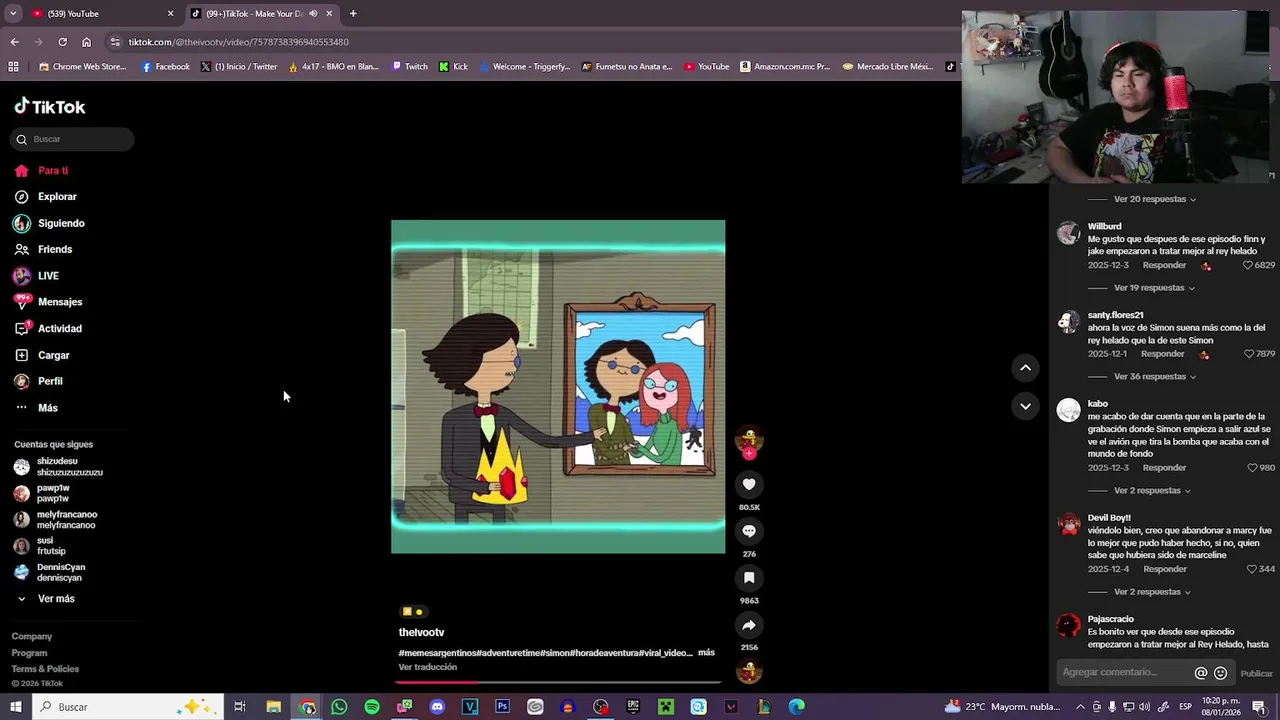This screenshot has width=1280, height=720.
Task: Share video with arrow icon
Action: coord(749,625)
